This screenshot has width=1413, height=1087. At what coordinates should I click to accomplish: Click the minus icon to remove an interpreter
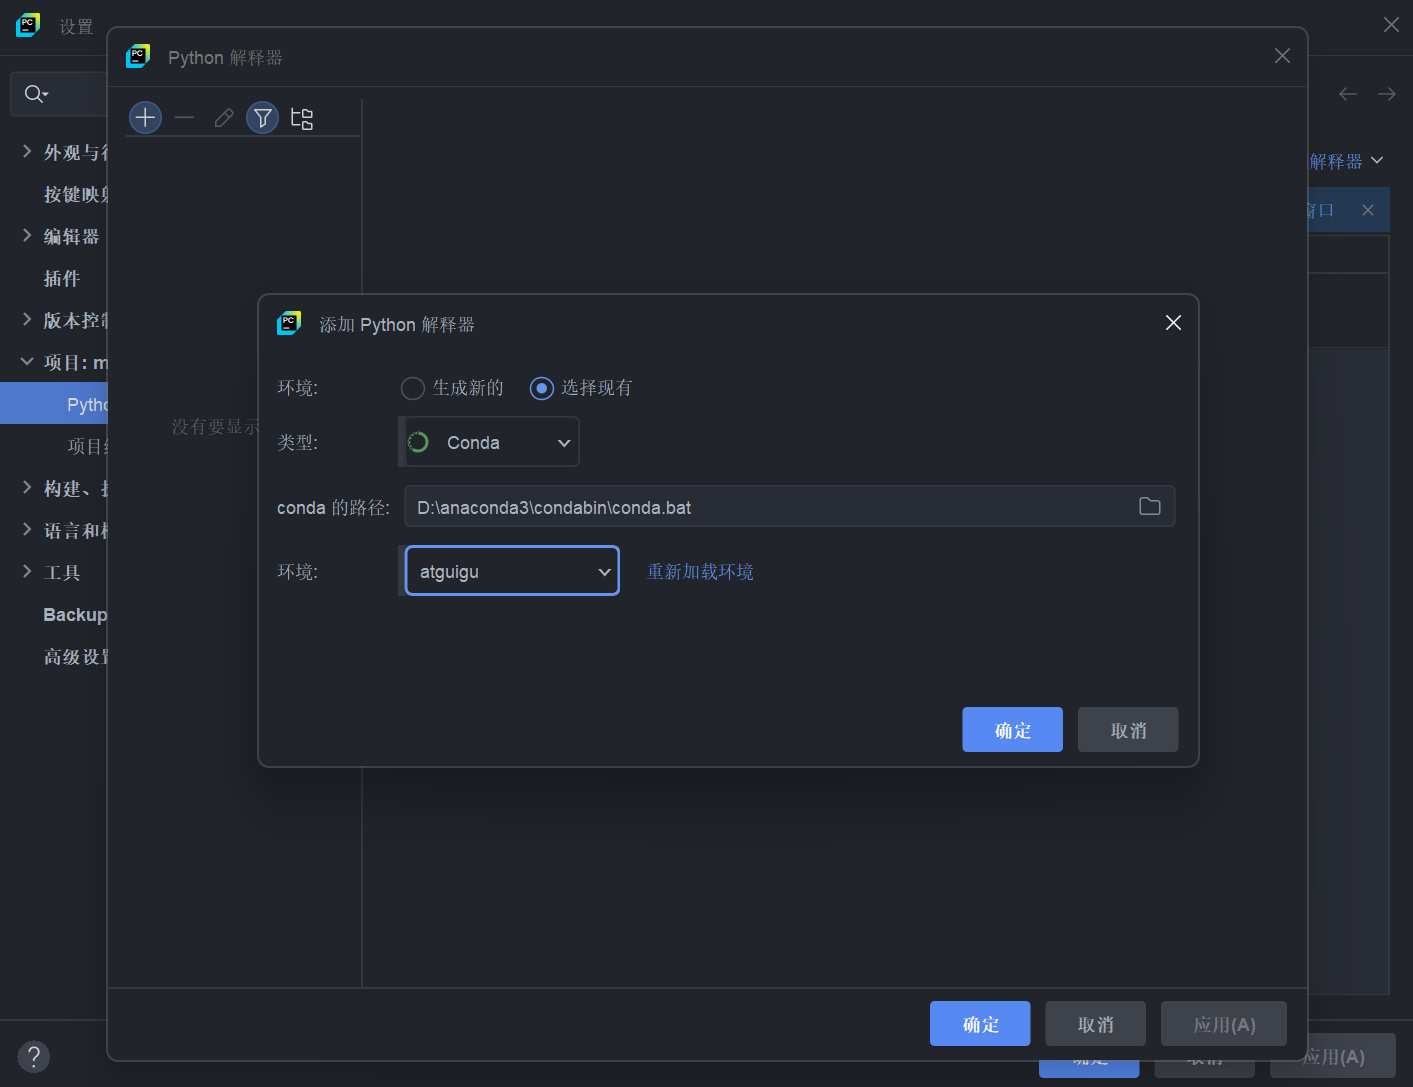coord(184,118)
